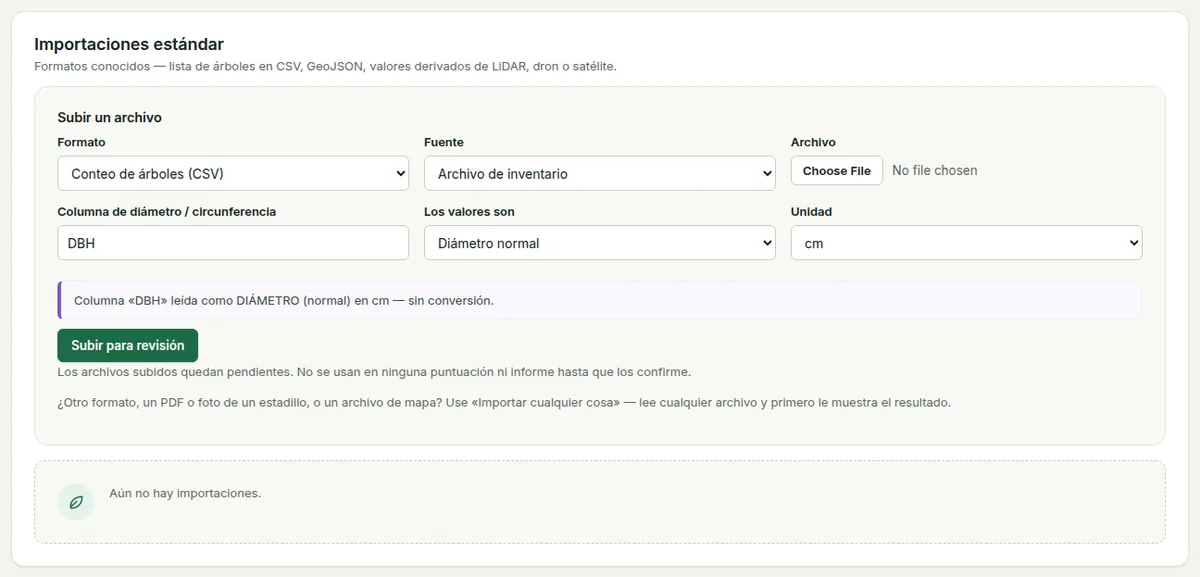Click the 'Importaciones estándar' heading
Screen dimensions: 1200x577
(x=129, y=44)
